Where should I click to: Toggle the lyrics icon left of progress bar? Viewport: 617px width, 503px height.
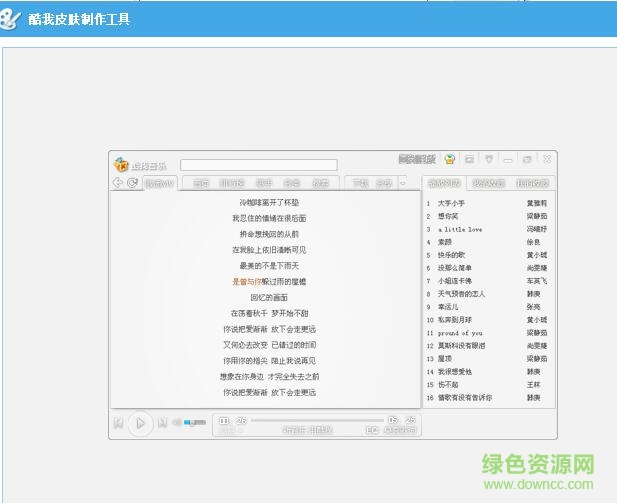(224, 421)
